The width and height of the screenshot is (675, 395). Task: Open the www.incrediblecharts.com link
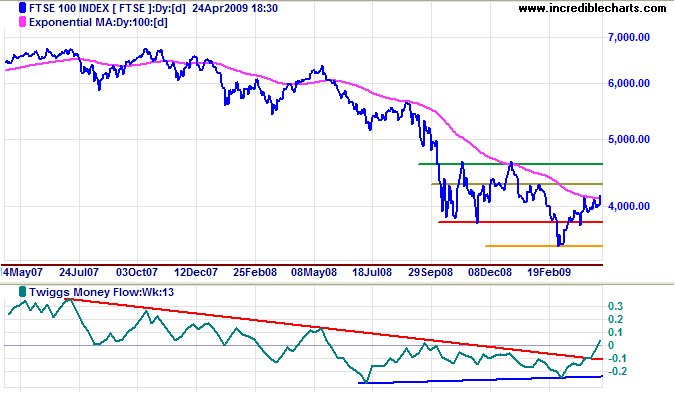[592, 8]
